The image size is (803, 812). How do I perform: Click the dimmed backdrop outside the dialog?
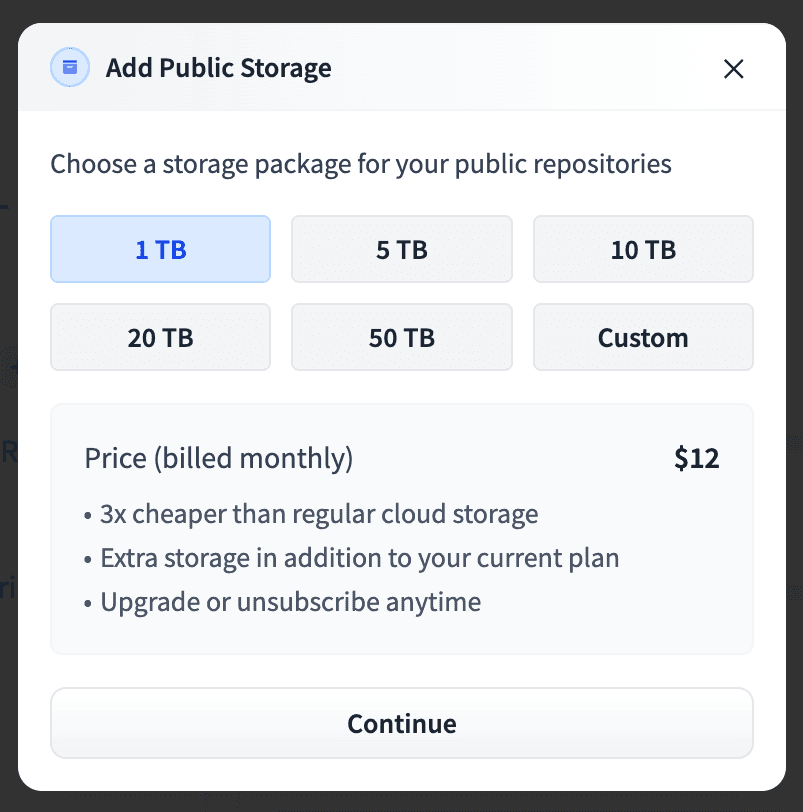(400, 802)
